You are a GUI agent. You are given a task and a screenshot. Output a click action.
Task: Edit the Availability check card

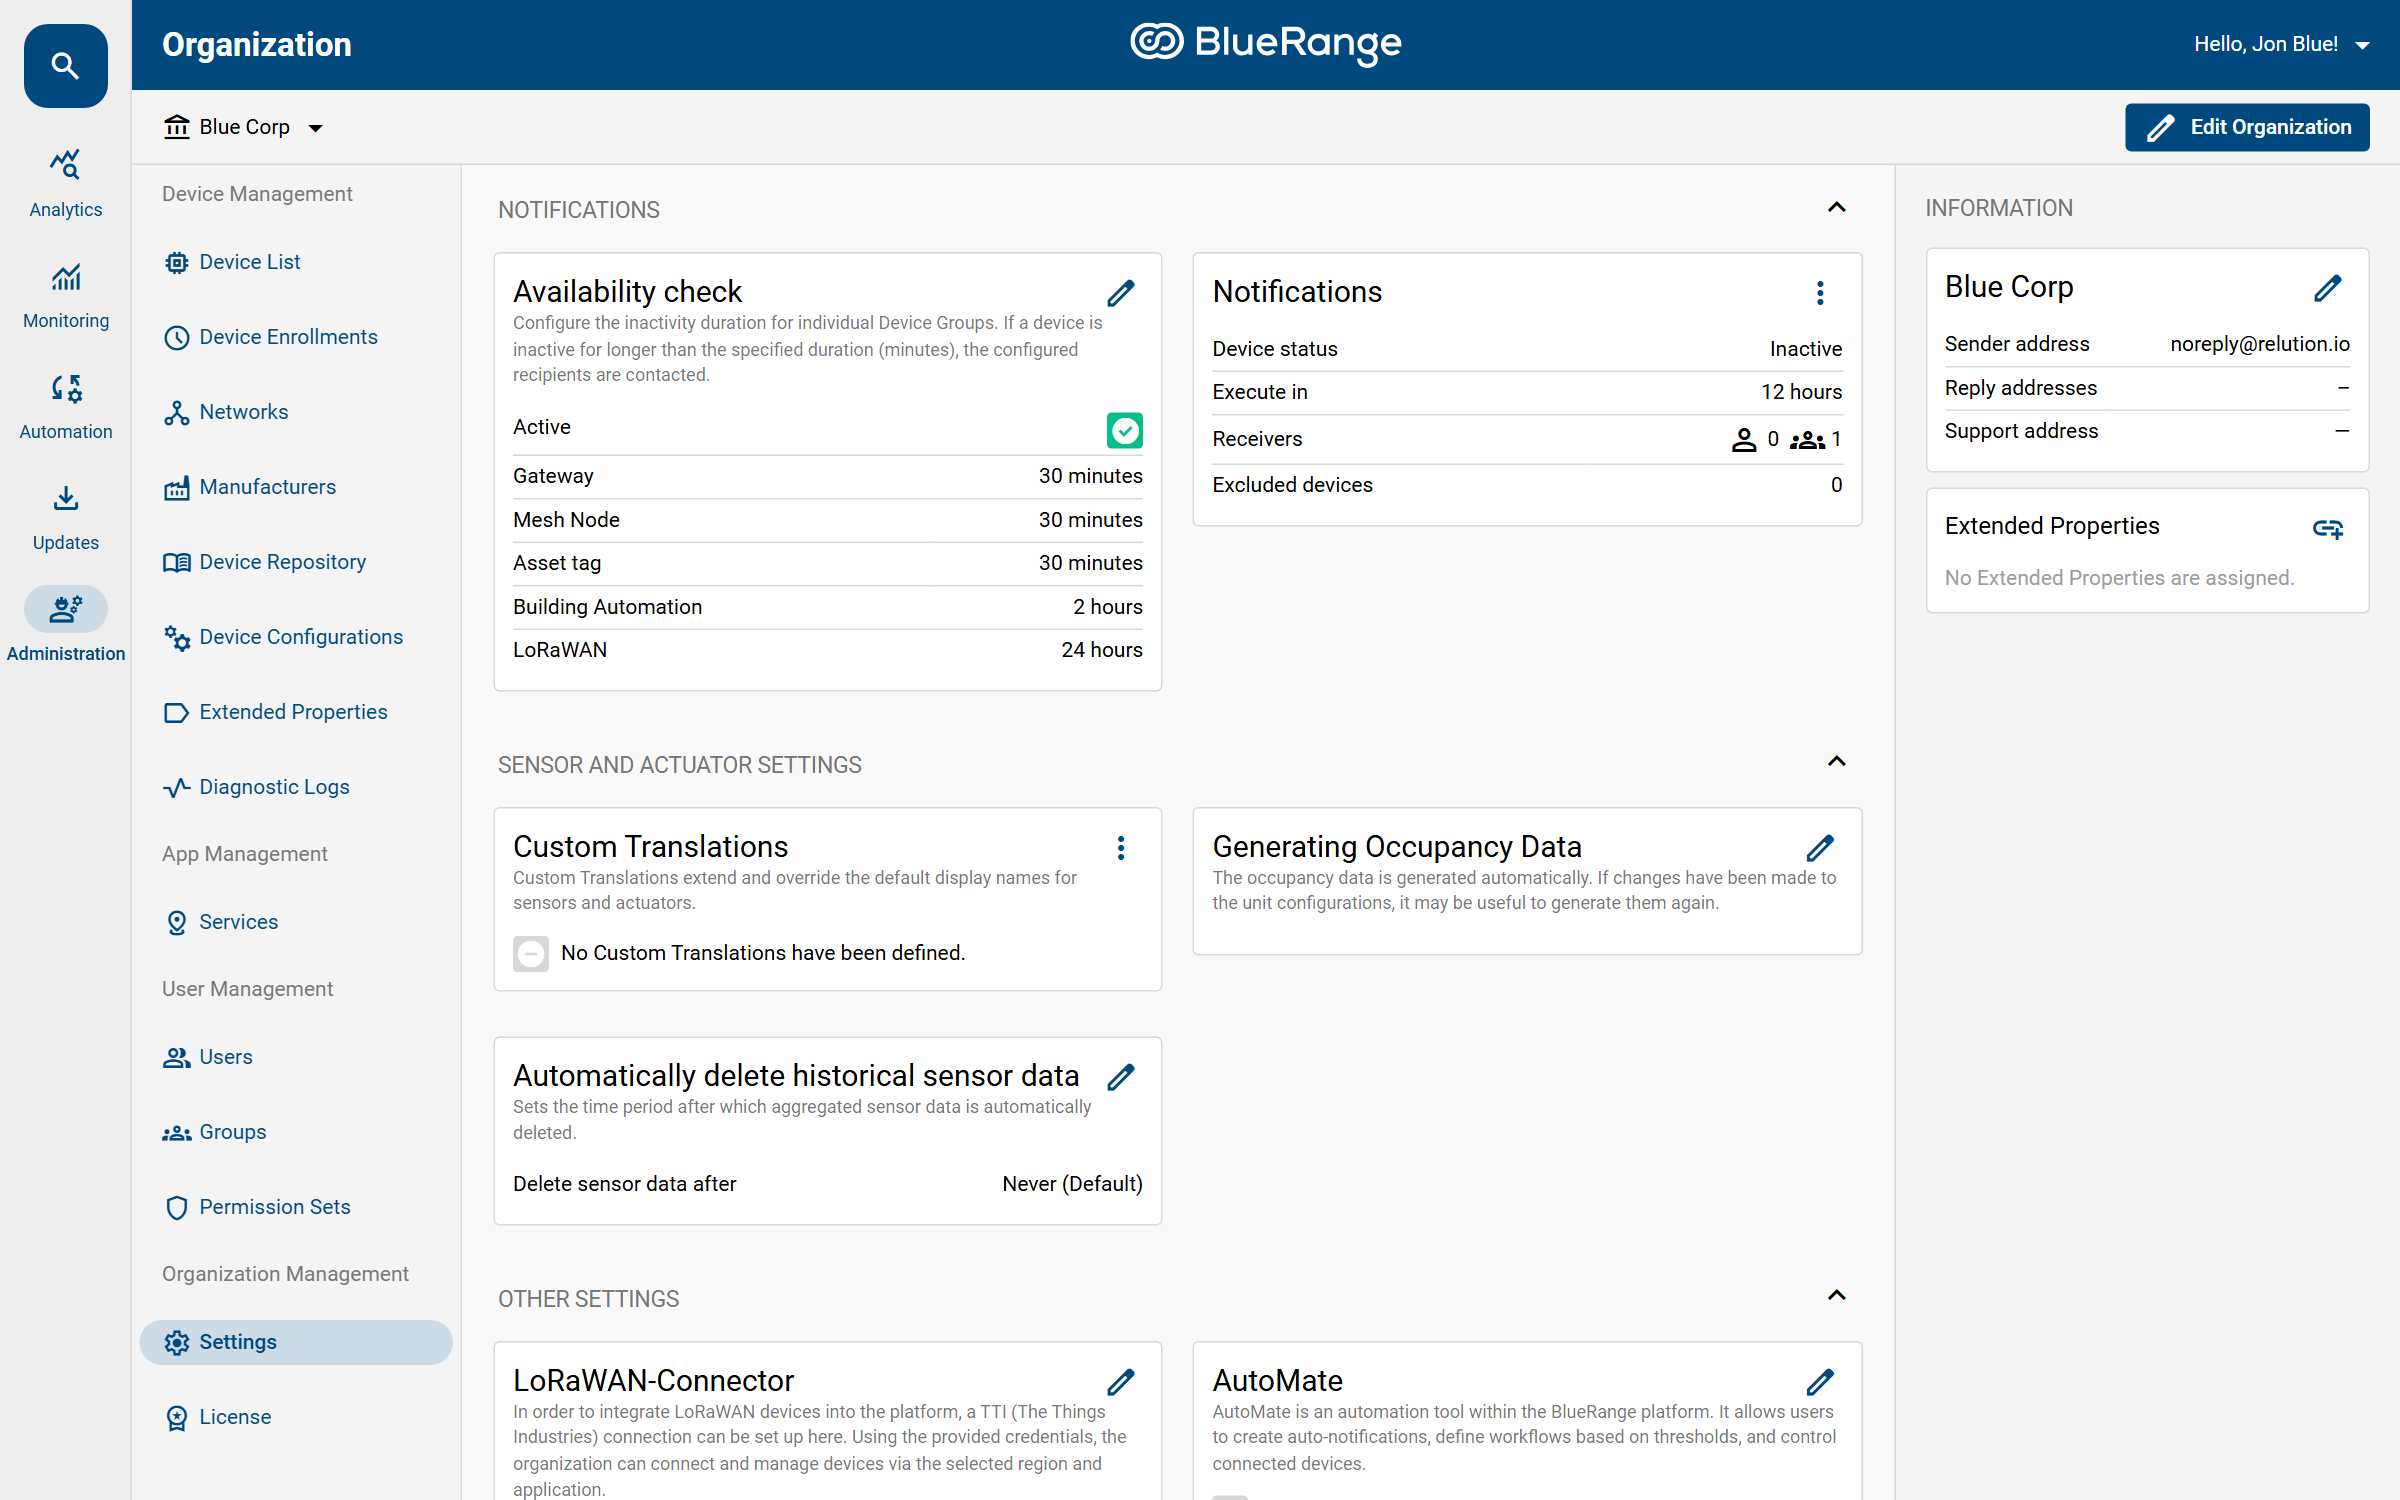coord(1121,293)
